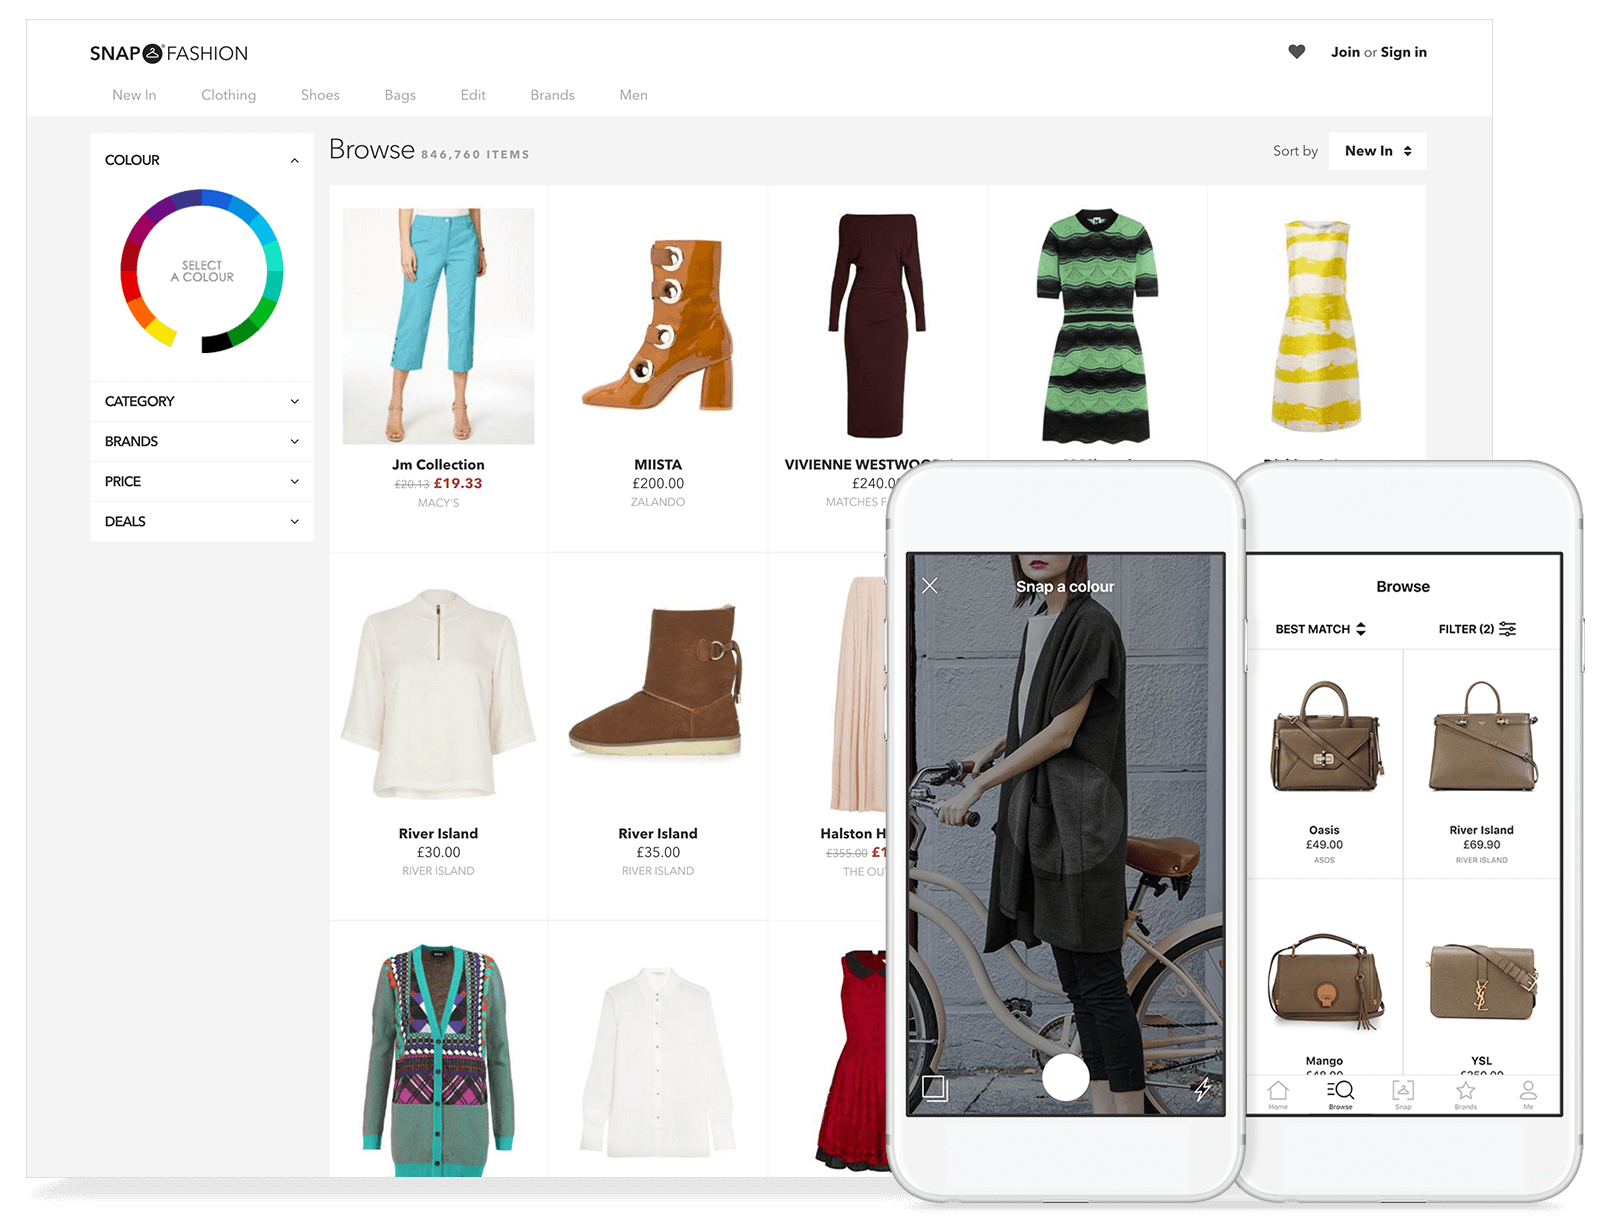The width and height of the screenshot is (1600, 1221).
Task: Open the turquoise capri pants image
Action: point(438,326)
